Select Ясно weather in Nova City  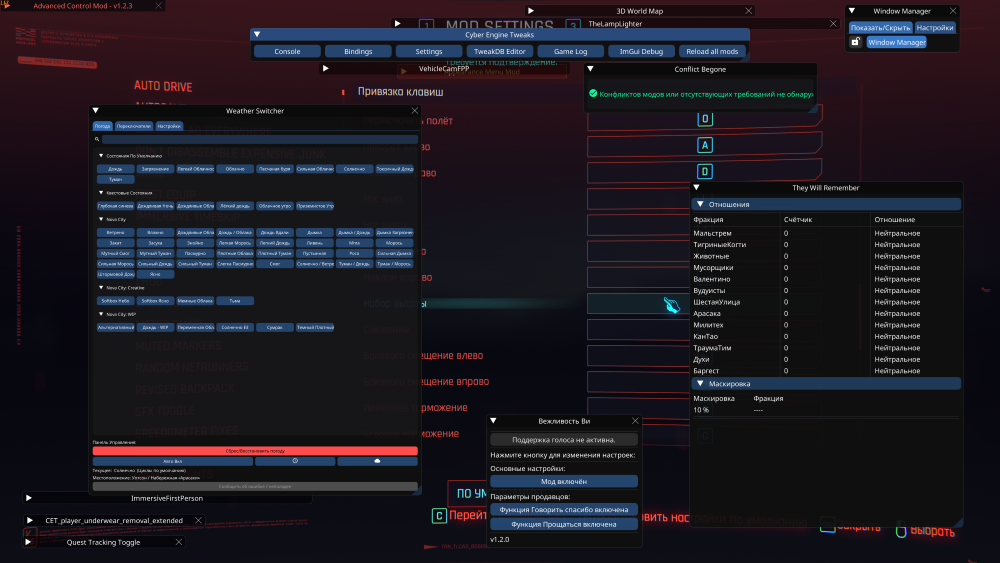click(155, 274)
